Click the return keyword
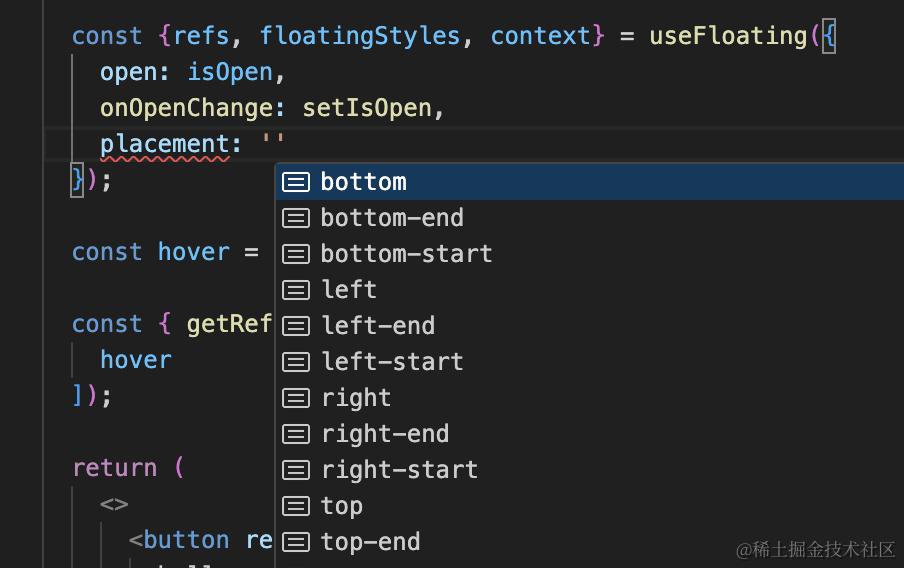 114,468
